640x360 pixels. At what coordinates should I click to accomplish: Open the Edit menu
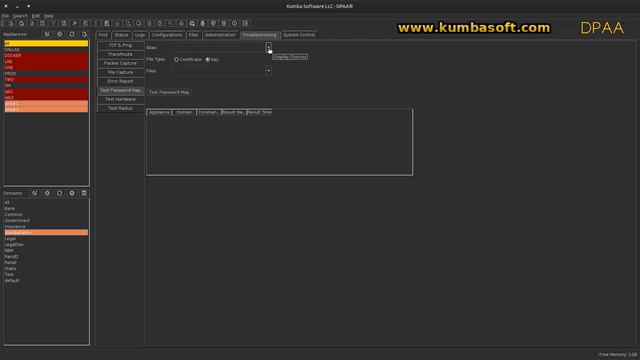[x=36, y=16]
